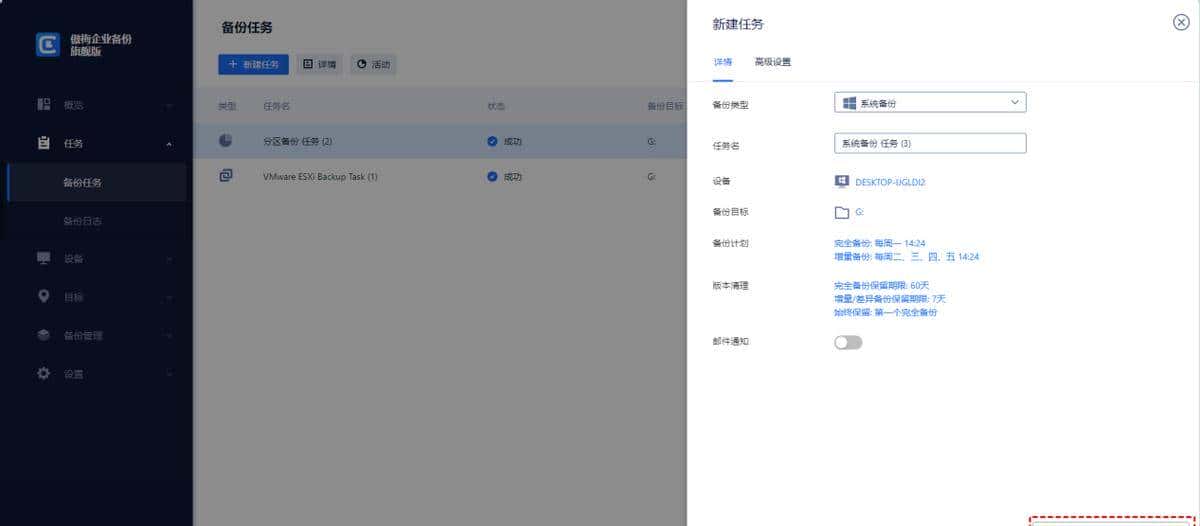Click the app logo in the sidebar
The image size is (1200, 526).
click(x=47, y=44)
